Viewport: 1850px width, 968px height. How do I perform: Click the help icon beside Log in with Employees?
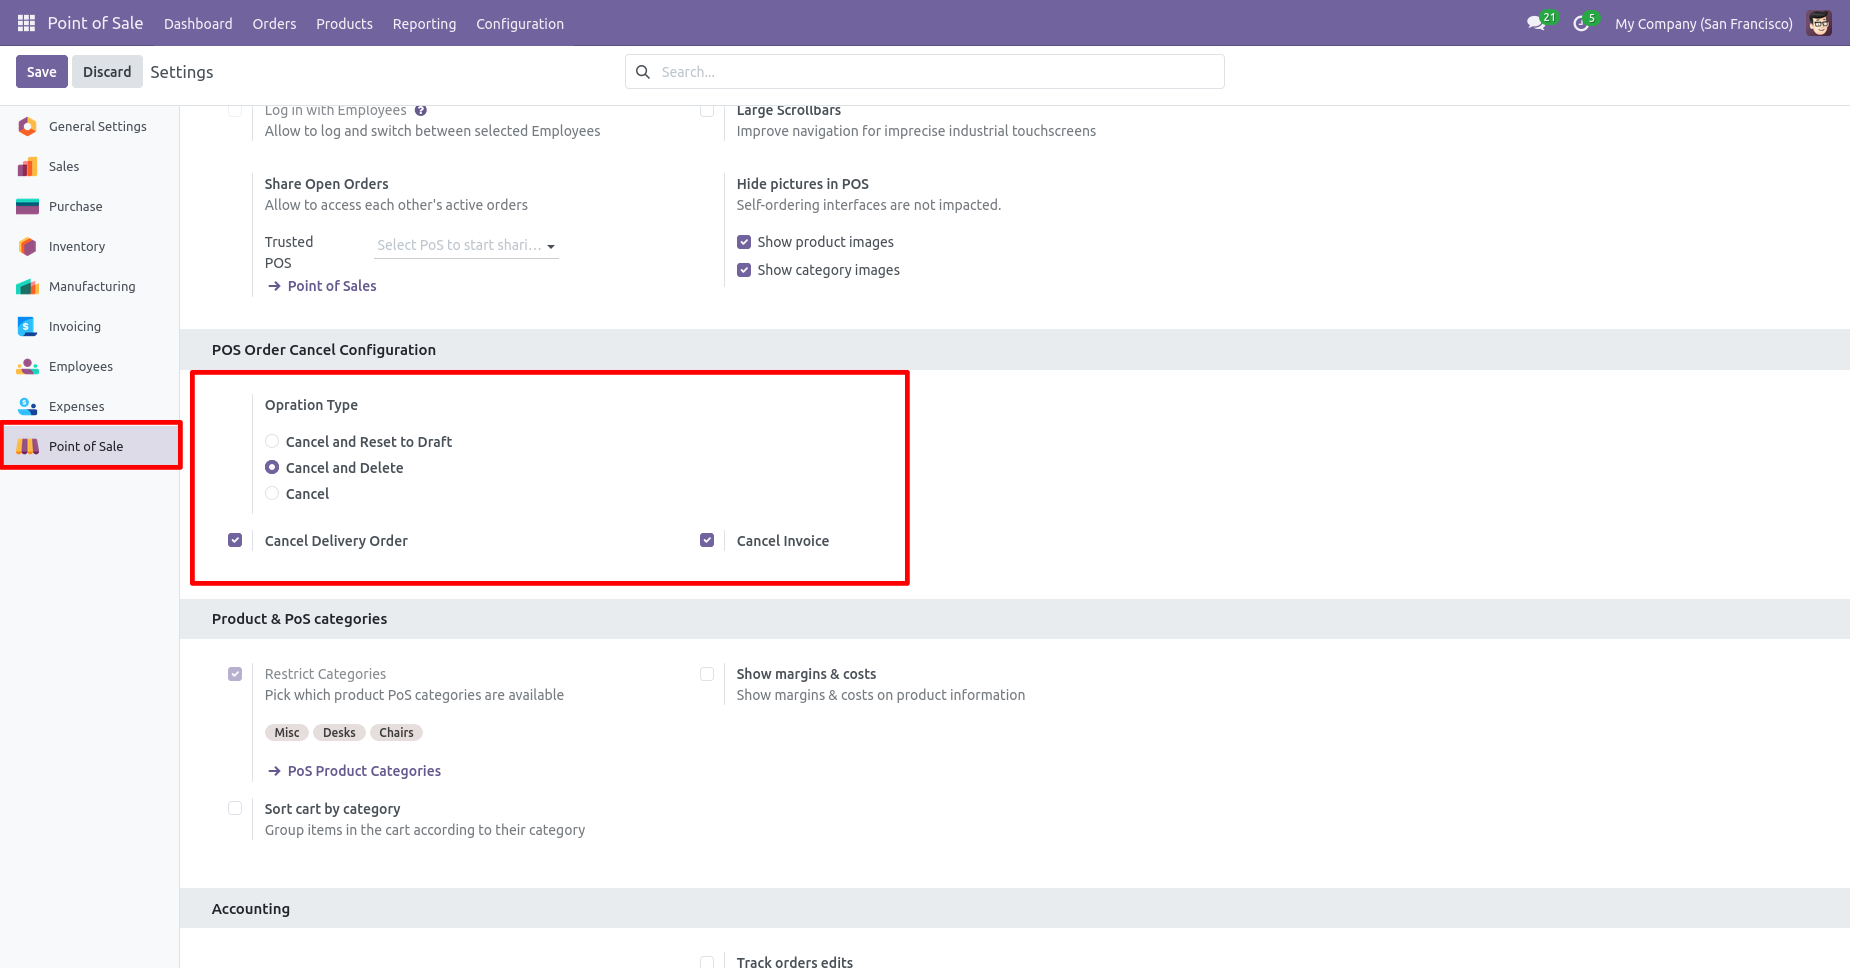[x=421, y=111]
